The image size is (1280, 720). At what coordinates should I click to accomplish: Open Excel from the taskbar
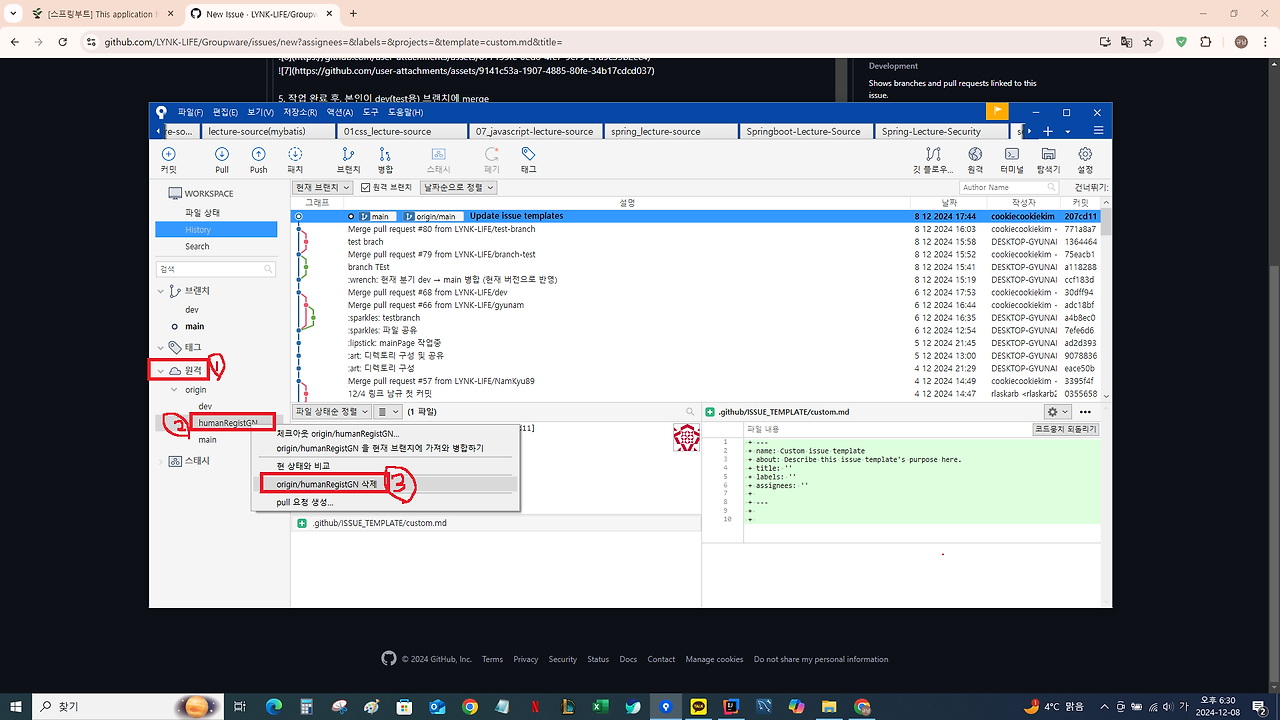pyautogui.click(x=600, y=706)
